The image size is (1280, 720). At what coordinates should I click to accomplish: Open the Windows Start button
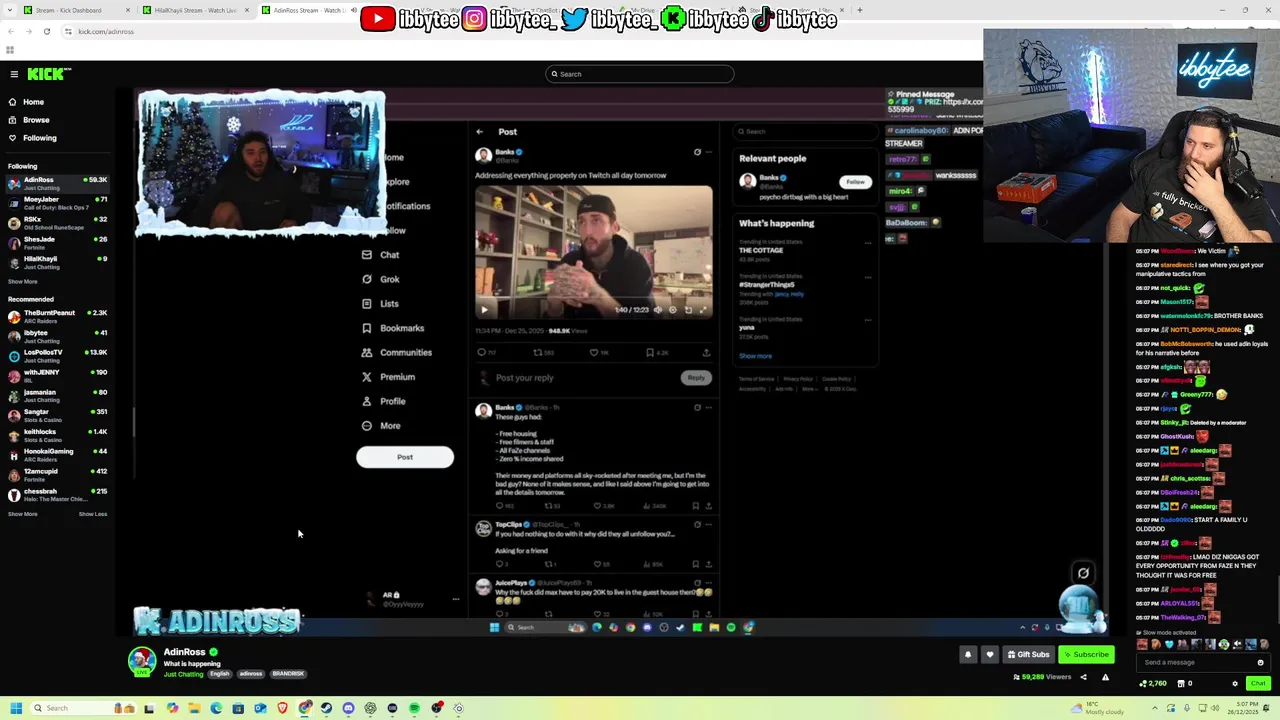15,708
